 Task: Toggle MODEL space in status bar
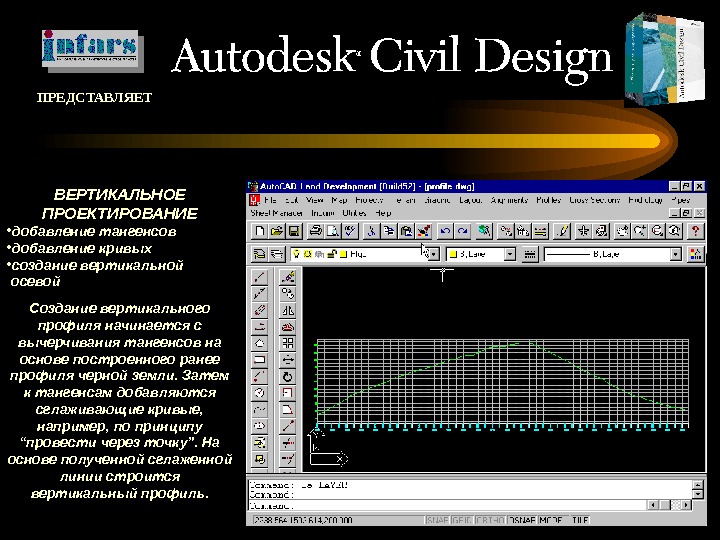click(x=551, y=520)
